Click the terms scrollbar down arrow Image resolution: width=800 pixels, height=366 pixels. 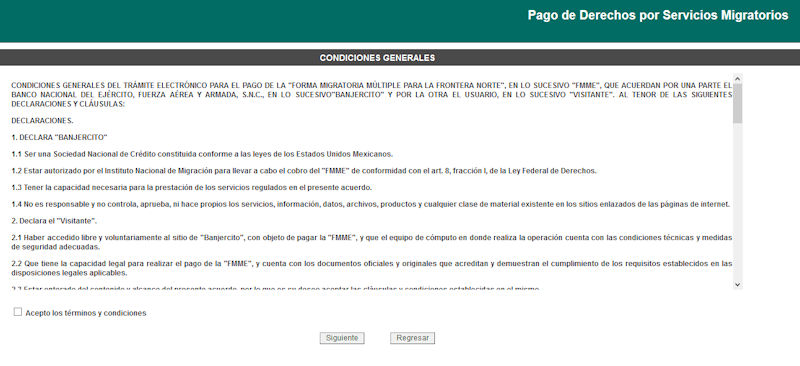click(737, 284)
